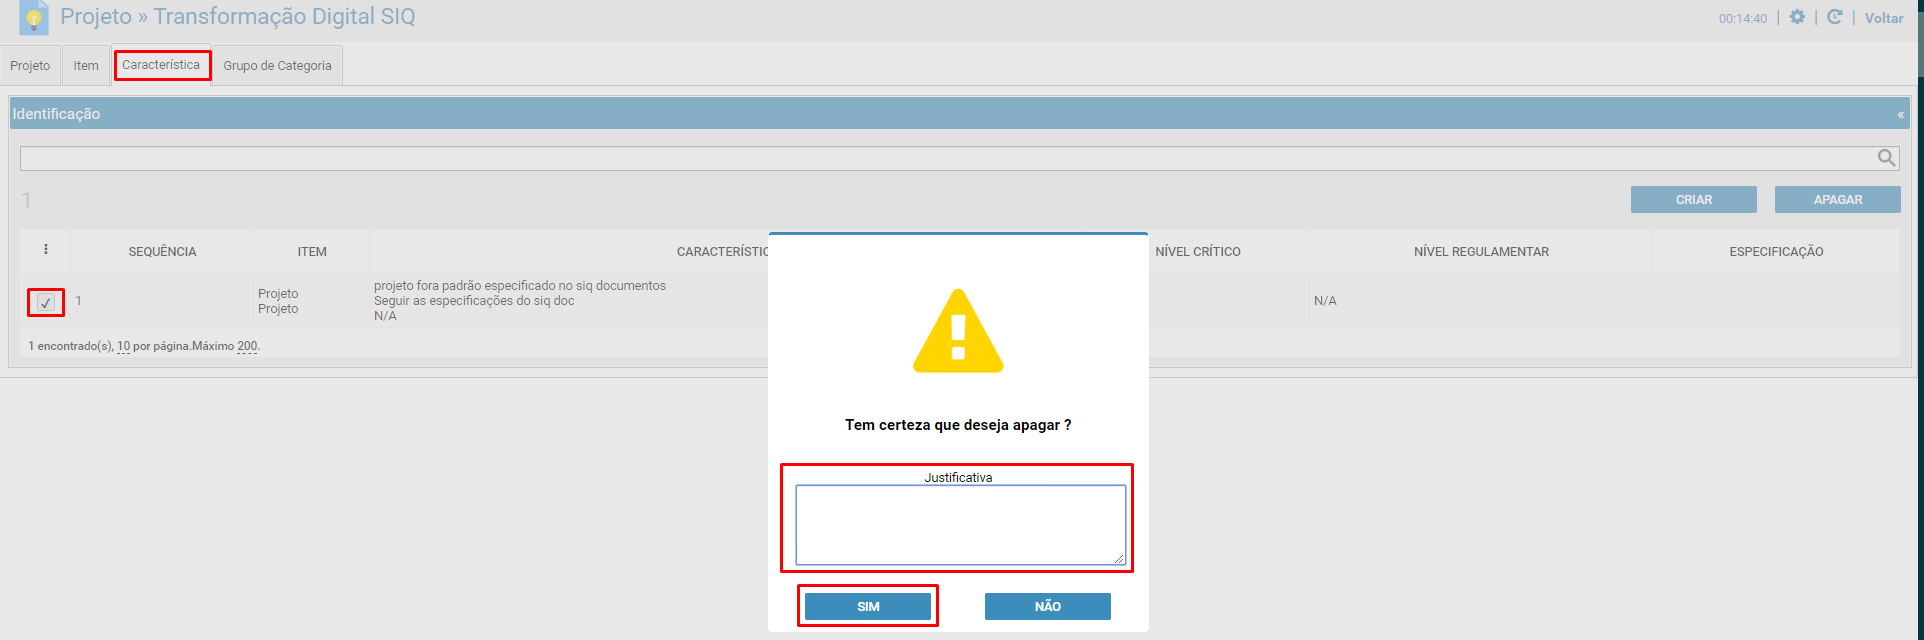Open the three-dot column options menu
The height and width of the screenshot is (640, 1924).
point(46,250)
